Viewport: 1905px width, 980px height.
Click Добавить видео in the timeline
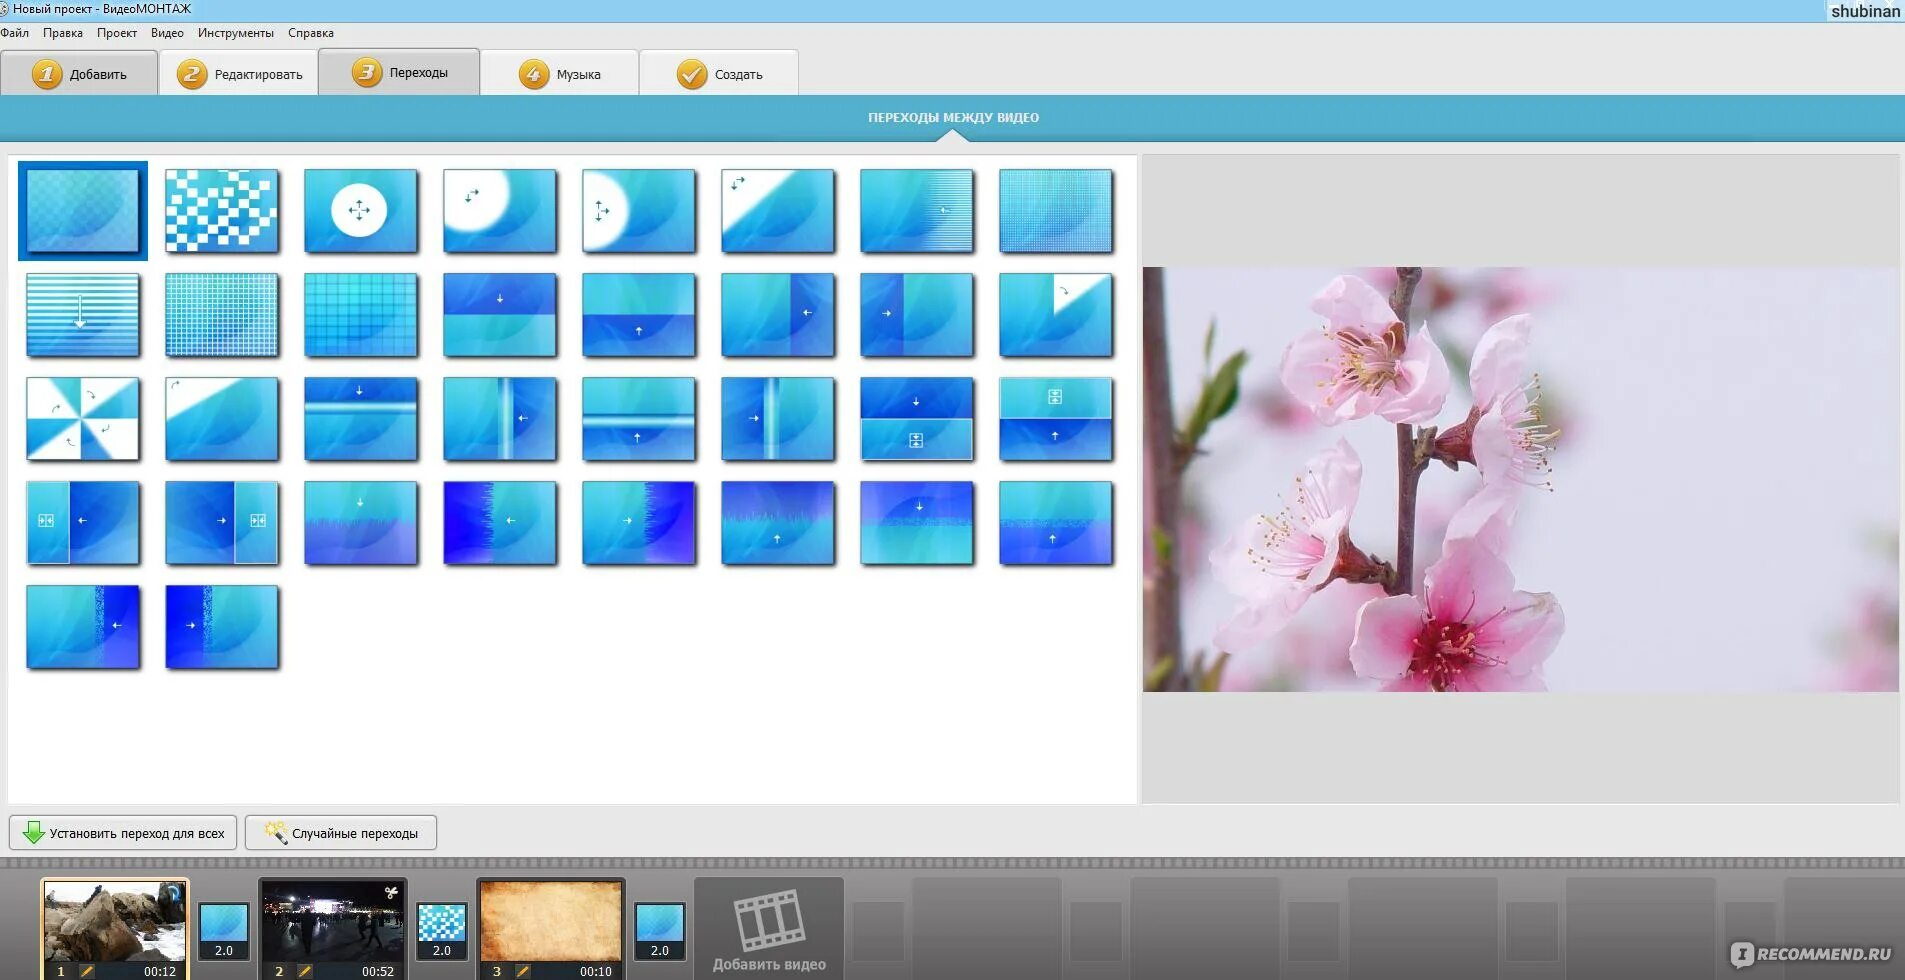click(769, 930)
